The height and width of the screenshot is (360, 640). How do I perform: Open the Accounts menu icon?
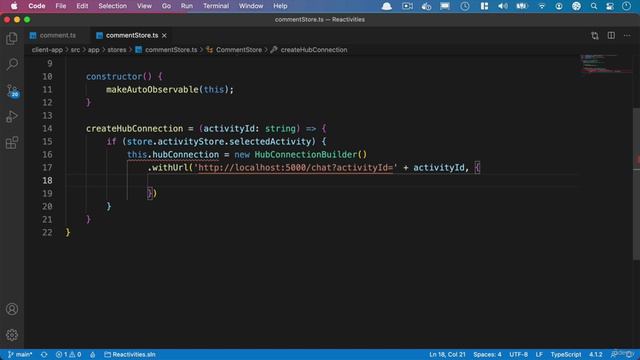coord(12,309)
